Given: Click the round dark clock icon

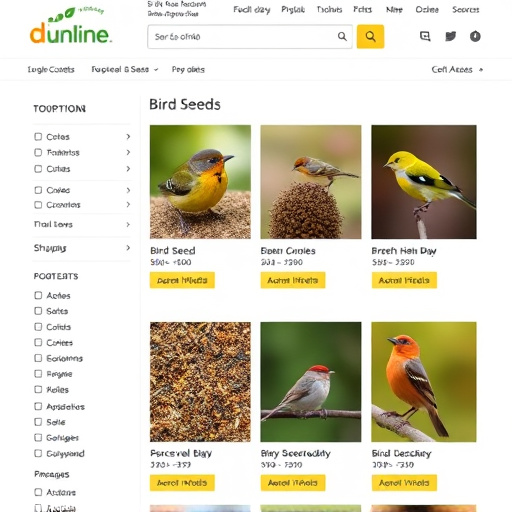Looking at the screenshot, I should [475, 36].
